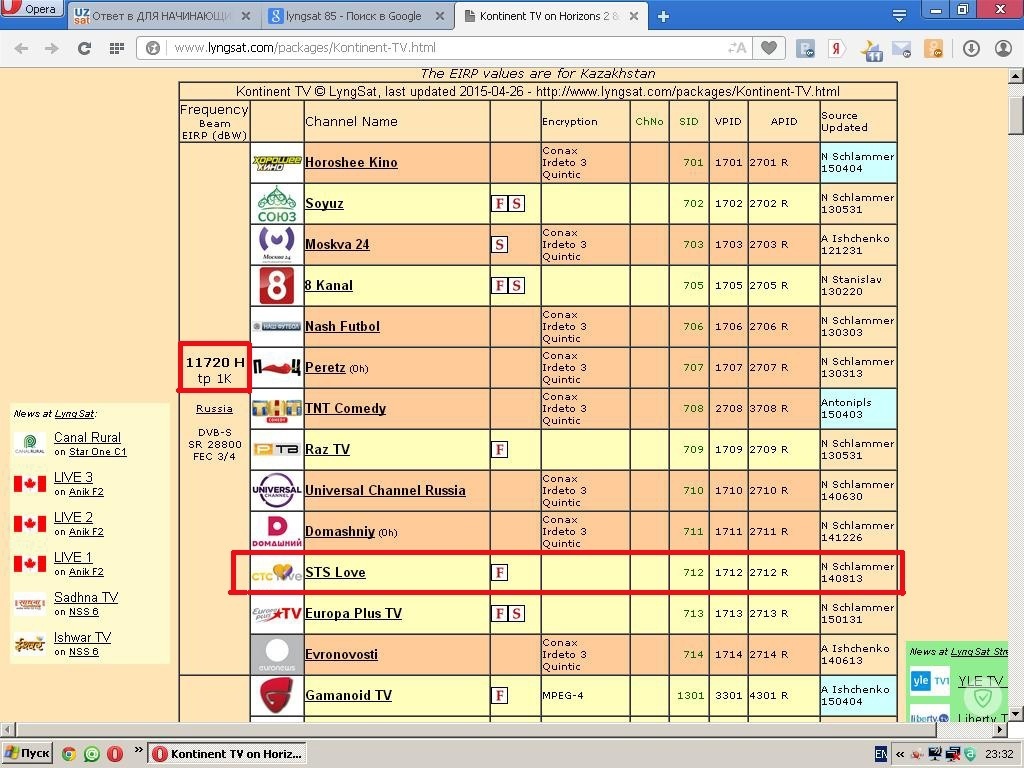The height and width of the screenshot is (768, 1024).
Task: Open the TNT Comedy link
Action: (345, 408)
